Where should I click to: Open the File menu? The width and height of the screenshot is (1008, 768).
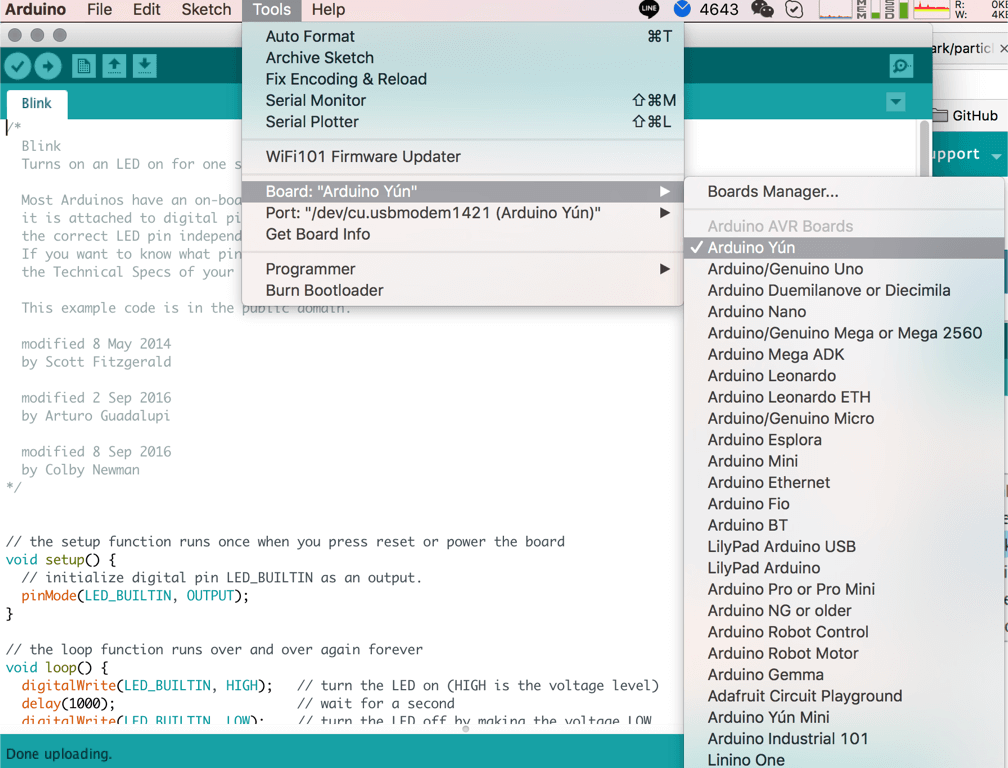tap(99, 10)
